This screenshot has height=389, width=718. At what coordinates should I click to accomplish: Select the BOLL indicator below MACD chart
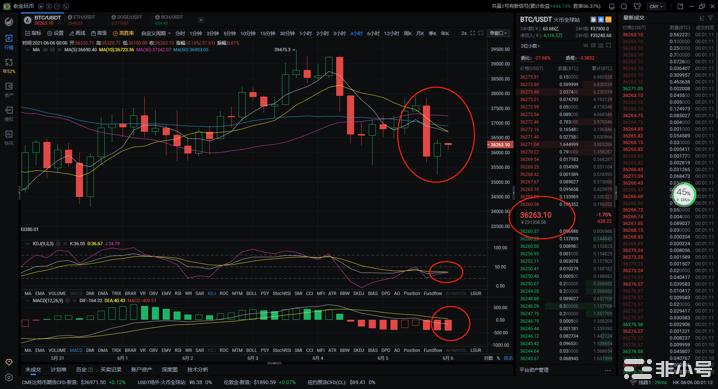pos(251,350)
